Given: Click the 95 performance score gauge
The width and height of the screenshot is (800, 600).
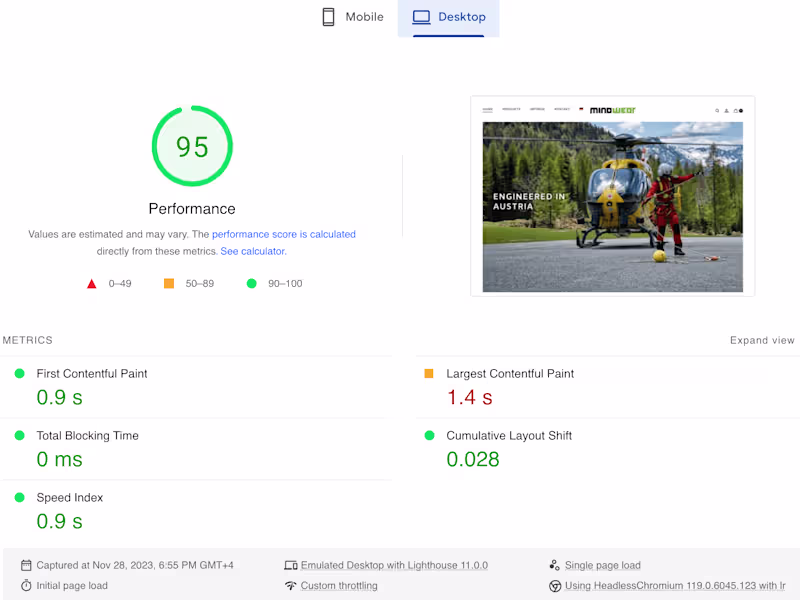Looking at the screenshot, I should [x=192, y=146].
